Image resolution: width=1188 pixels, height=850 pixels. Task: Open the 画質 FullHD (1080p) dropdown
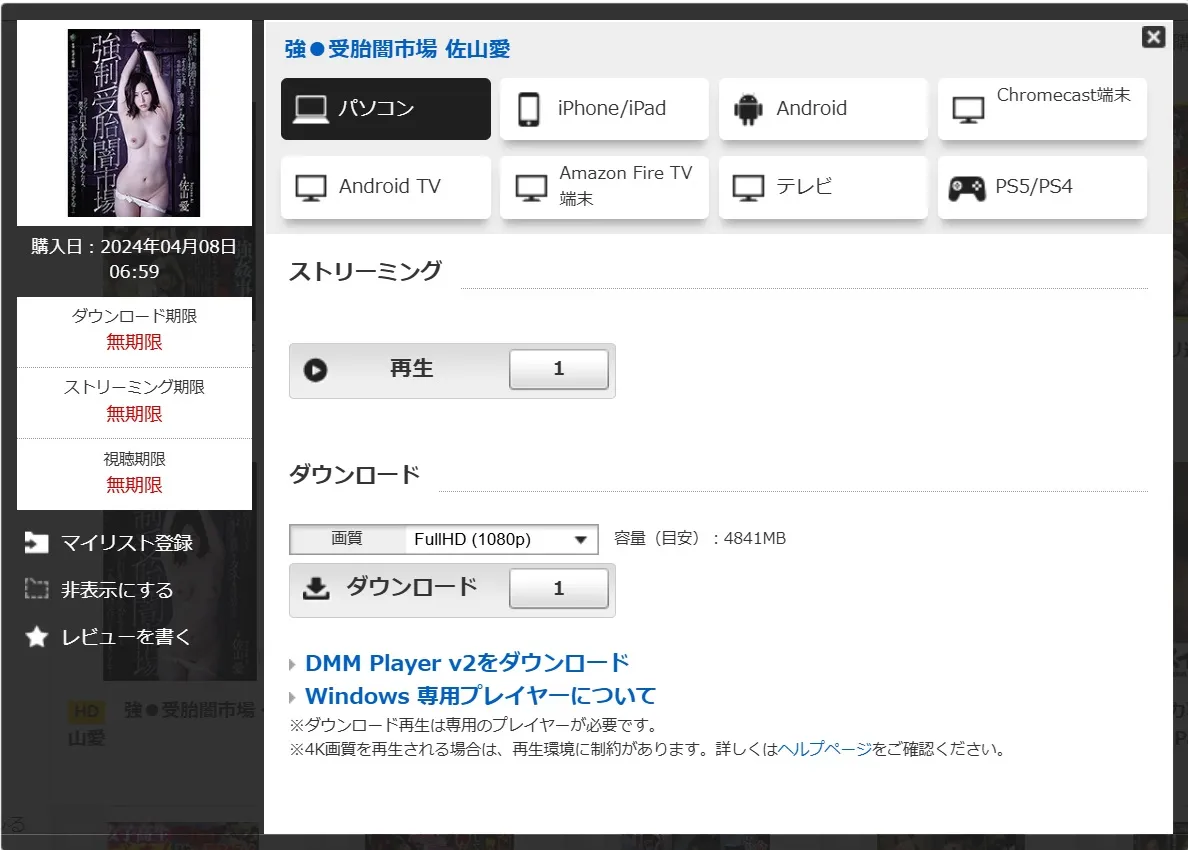point(501,539)
